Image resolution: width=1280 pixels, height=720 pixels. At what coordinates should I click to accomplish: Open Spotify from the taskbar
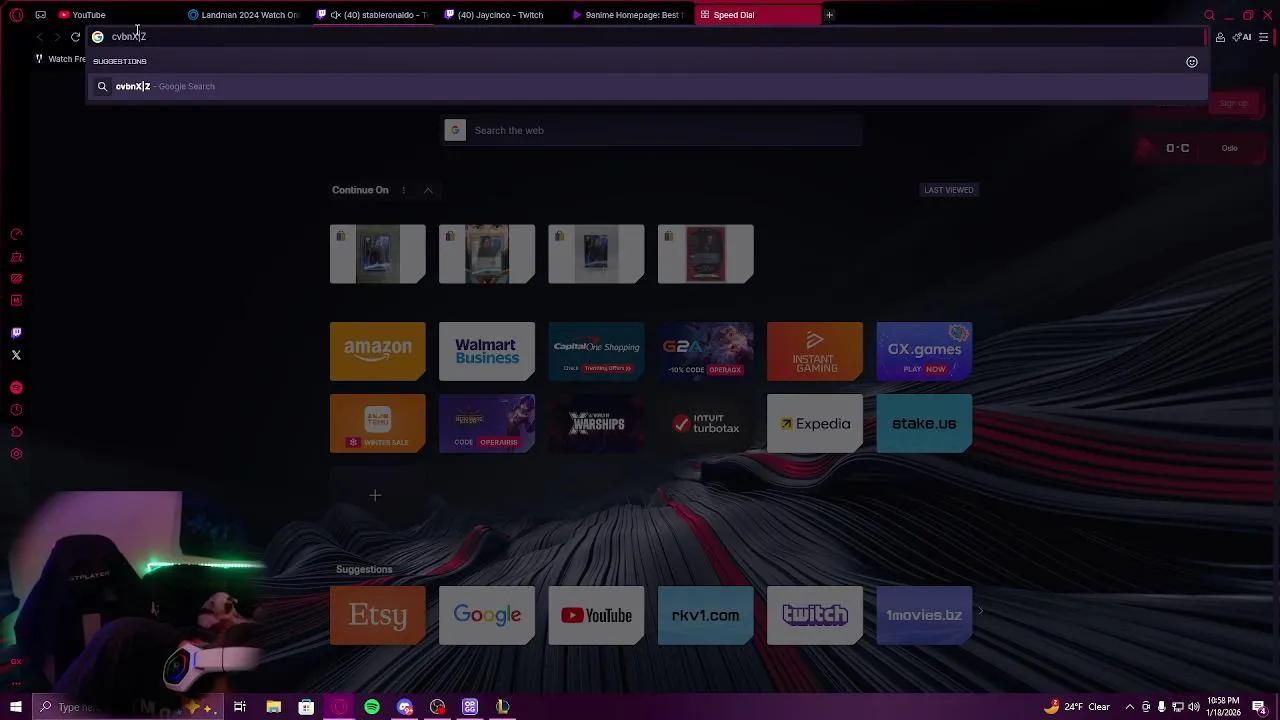[372, 707]
